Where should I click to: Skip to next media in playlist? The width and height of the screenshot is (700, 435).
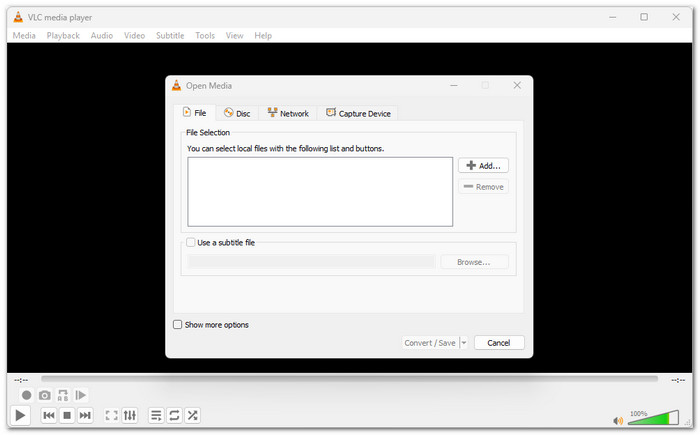click(x=85, y=415)
